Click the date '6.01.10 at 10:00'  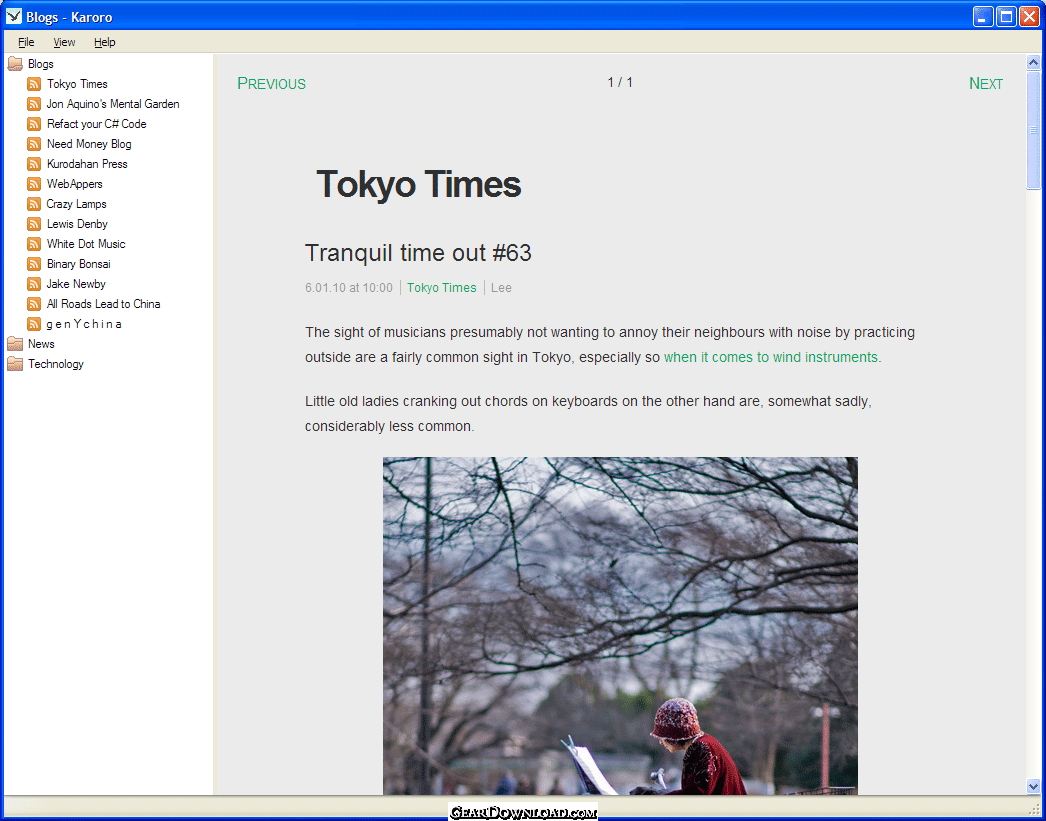[x=349, y=287]
